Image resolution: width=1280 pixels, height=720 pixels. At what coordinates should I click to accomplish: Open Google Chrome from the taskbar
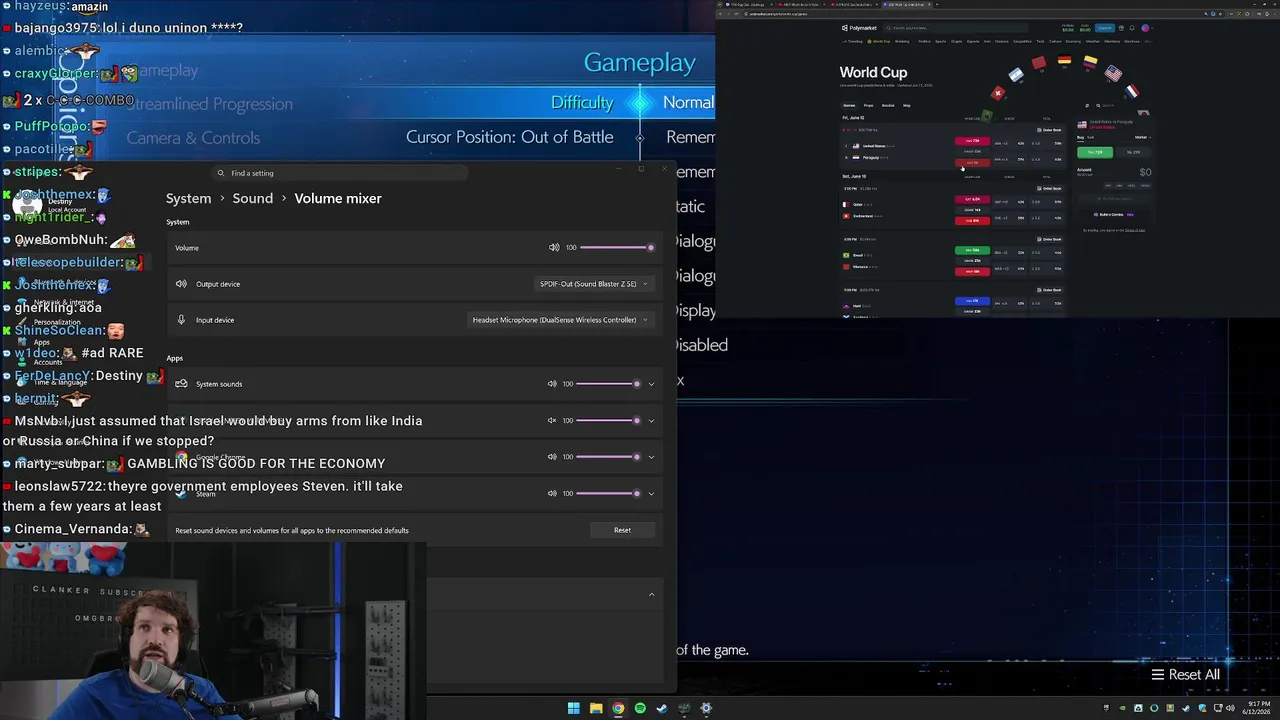coord(618,708)
